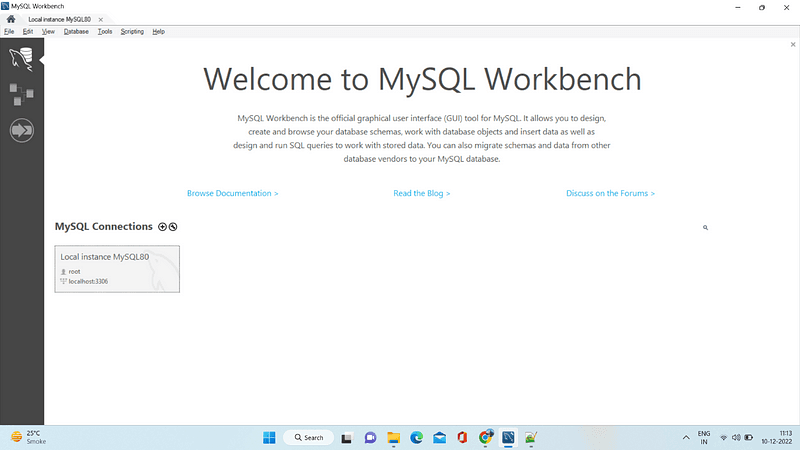Open the MySQL Connections sidebar view
This screenshot has height=450, width=800.
click(21, 59)
